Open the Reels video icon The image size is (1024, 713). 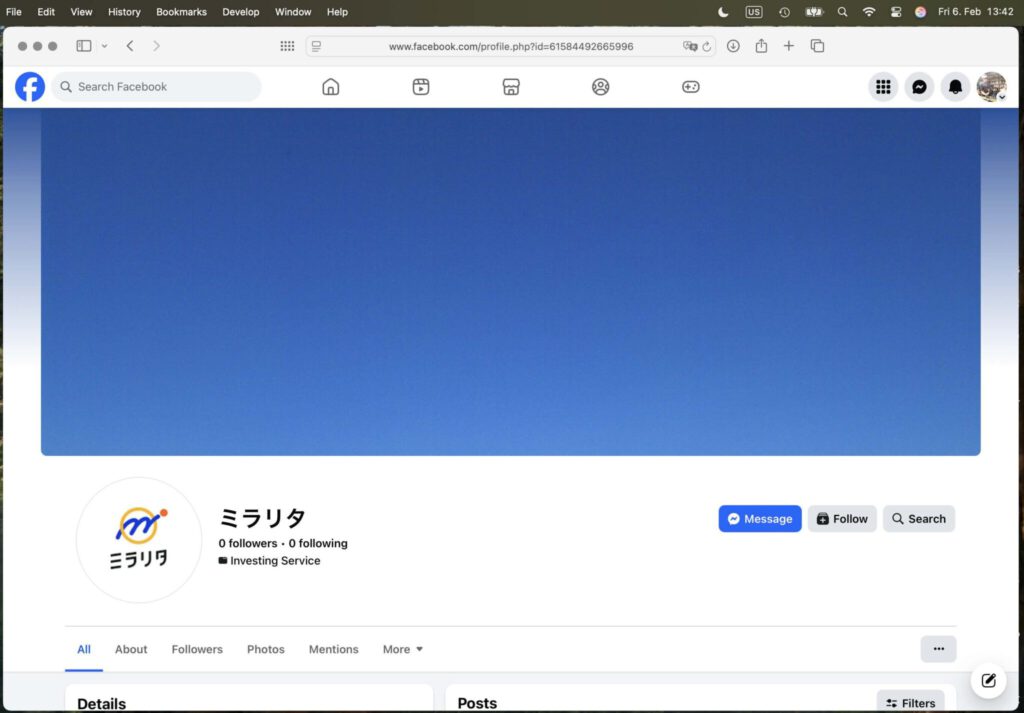[421, 87]
